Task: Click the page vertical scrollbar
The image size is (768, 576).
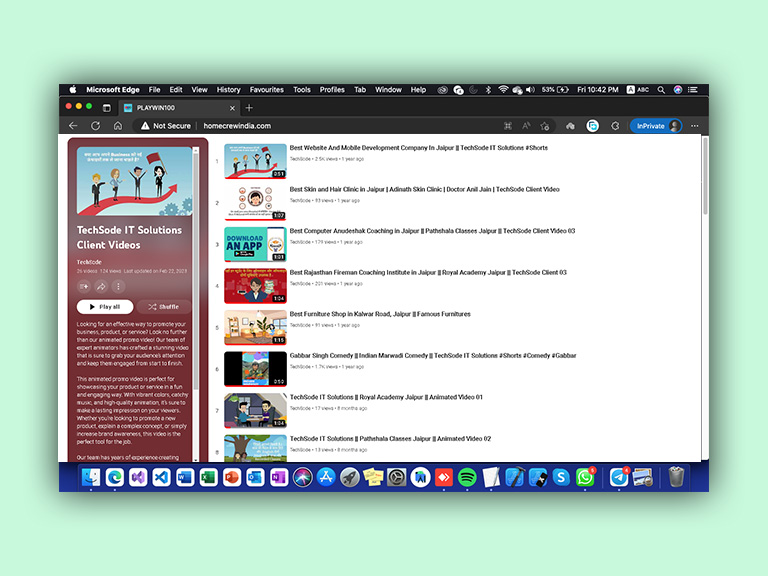Action: (705, 176)
